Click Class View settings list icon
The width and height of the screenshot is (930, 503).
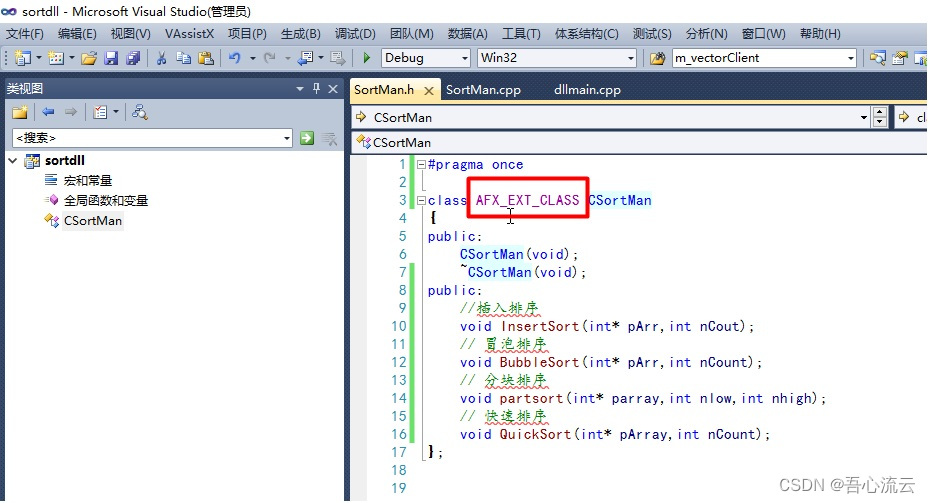coord(100,112)
